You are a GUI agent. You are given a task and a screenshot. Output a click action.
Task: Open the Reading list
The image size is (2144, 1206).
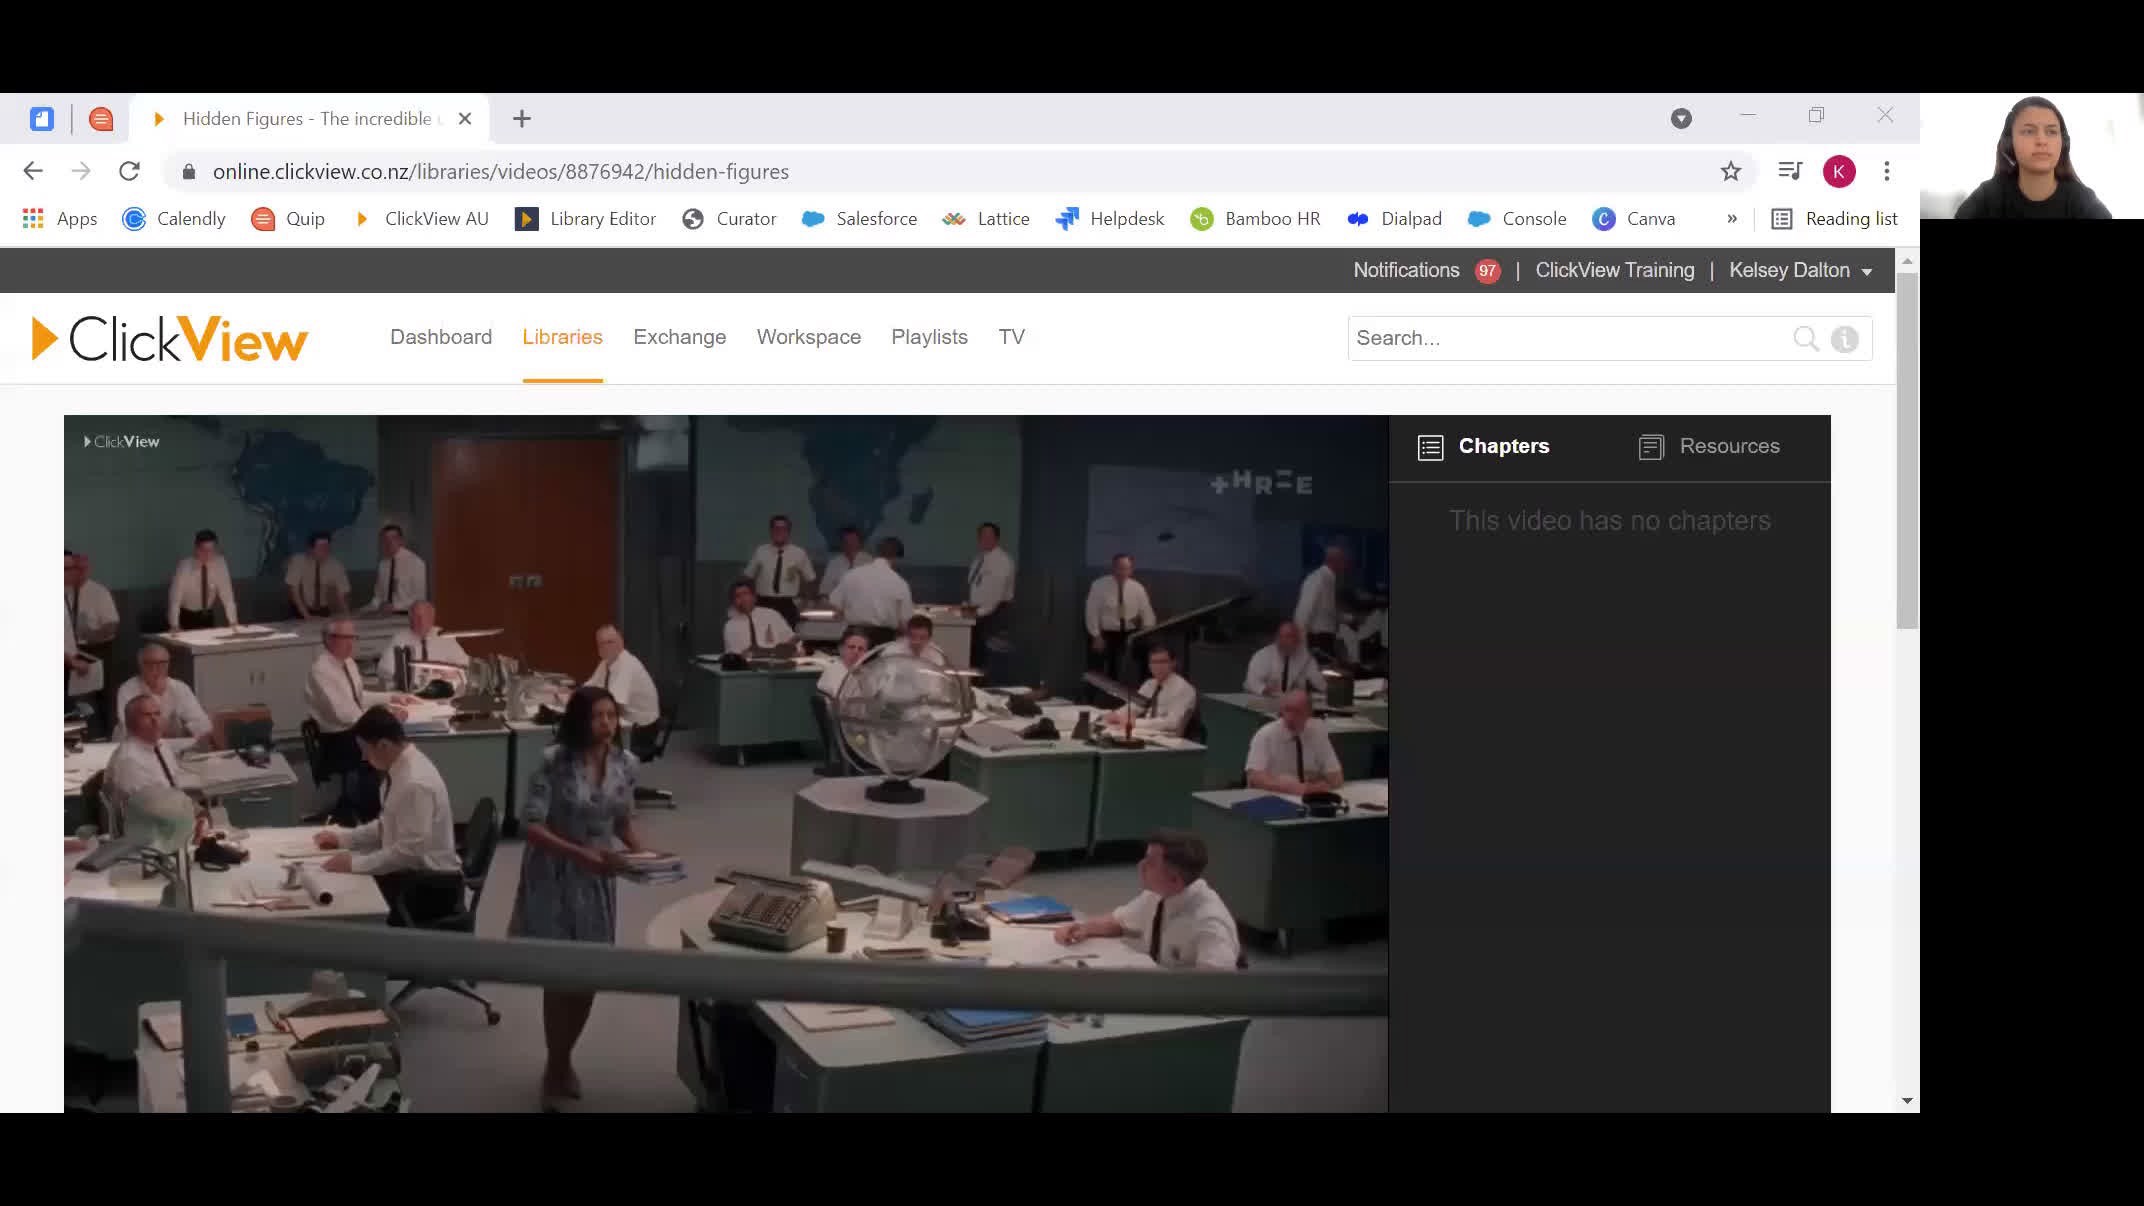(x=1834, y=219)
